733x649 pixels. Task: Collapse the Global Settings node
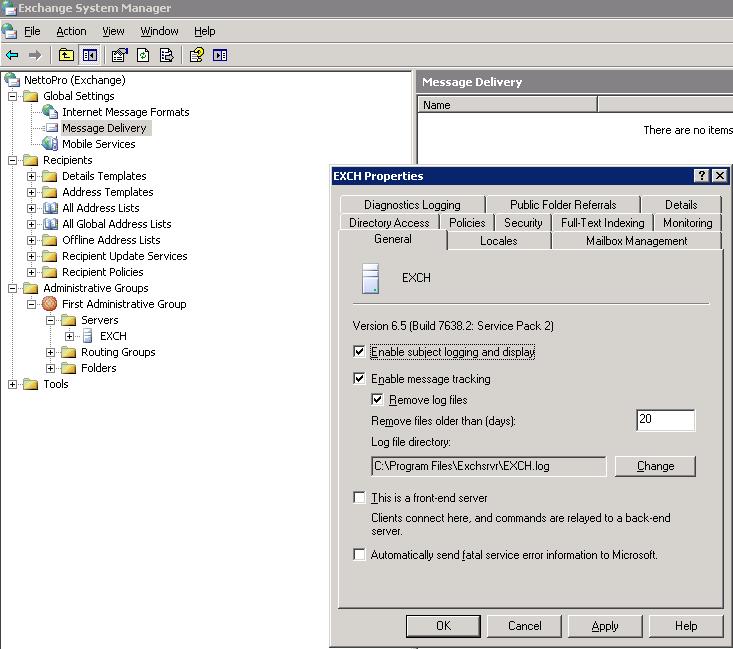(13, 96)
